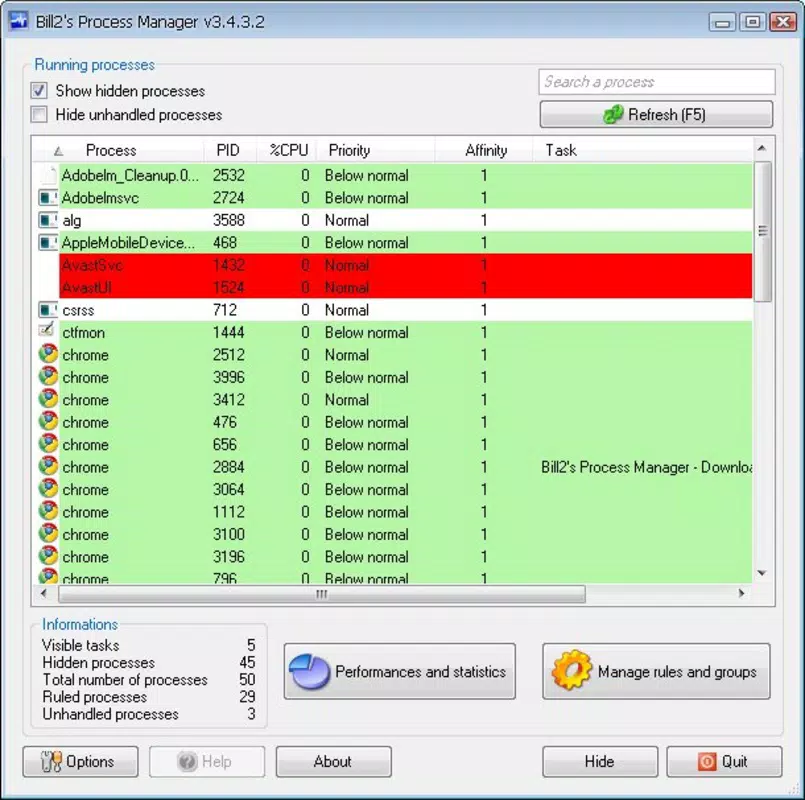Quit the application

[724, 761]
